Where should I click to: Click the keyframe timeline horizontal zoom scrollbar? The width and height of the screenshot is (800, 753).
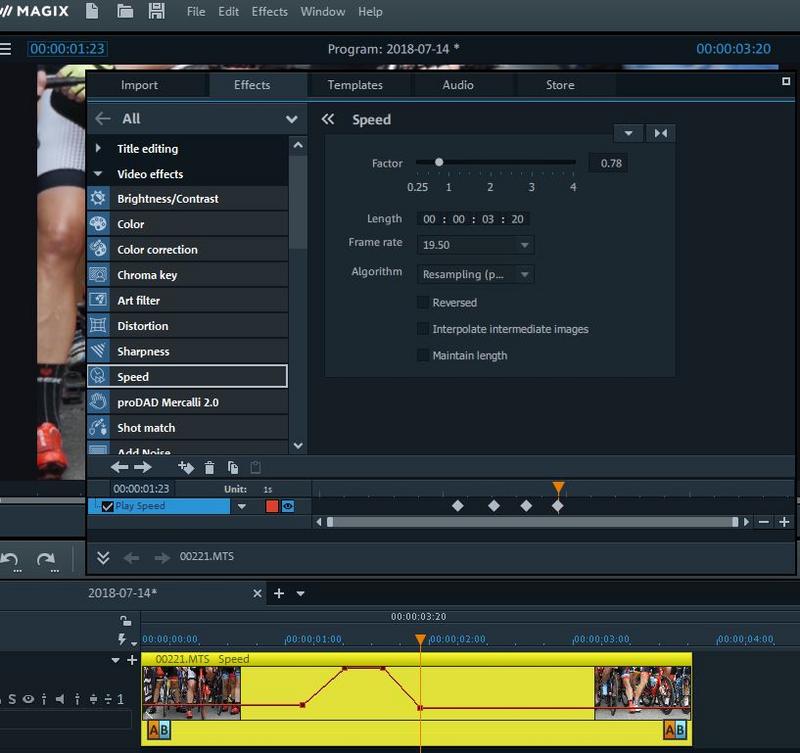click(x=532, y=522)
